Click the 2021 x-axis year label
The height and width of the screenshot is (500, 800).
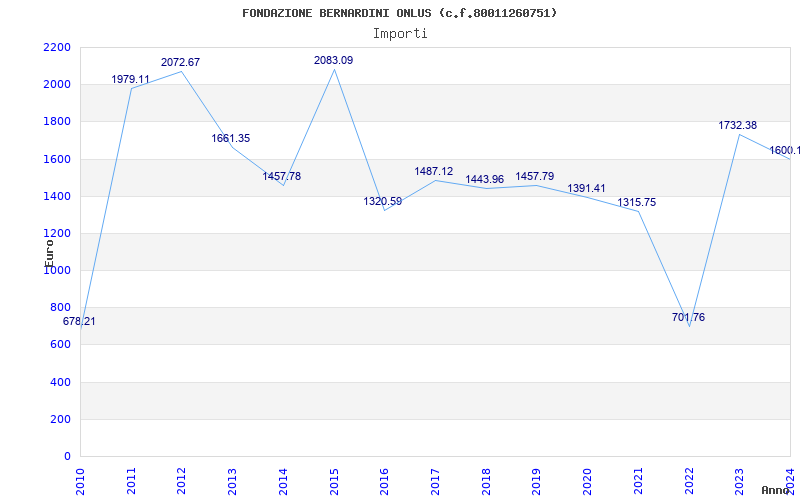[x=638, y=481]
